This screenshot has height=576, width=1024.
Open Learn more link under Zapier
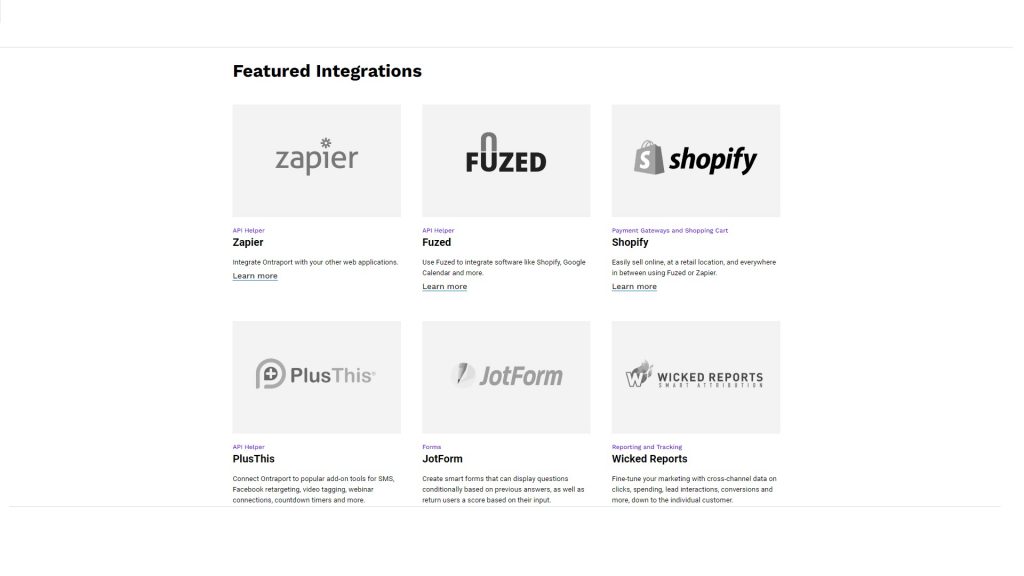click(x=255, y=276)
